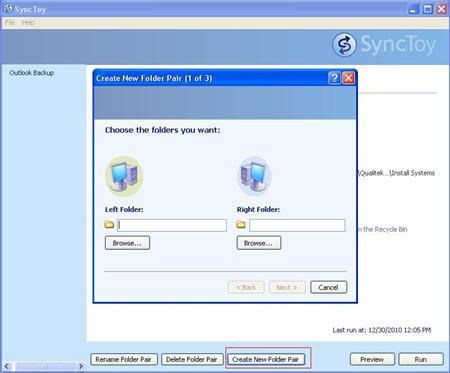
Task: Open the File menu
Action: [10, 22]
